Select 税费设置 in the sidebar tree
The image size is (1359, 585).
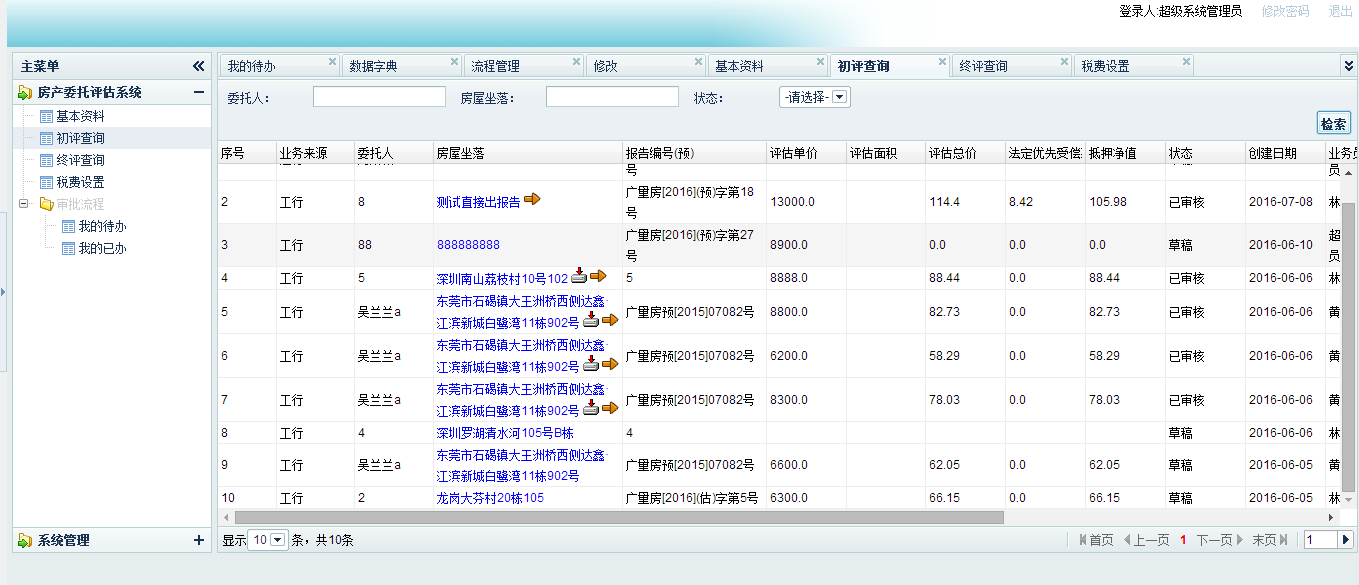click(80, 182)
